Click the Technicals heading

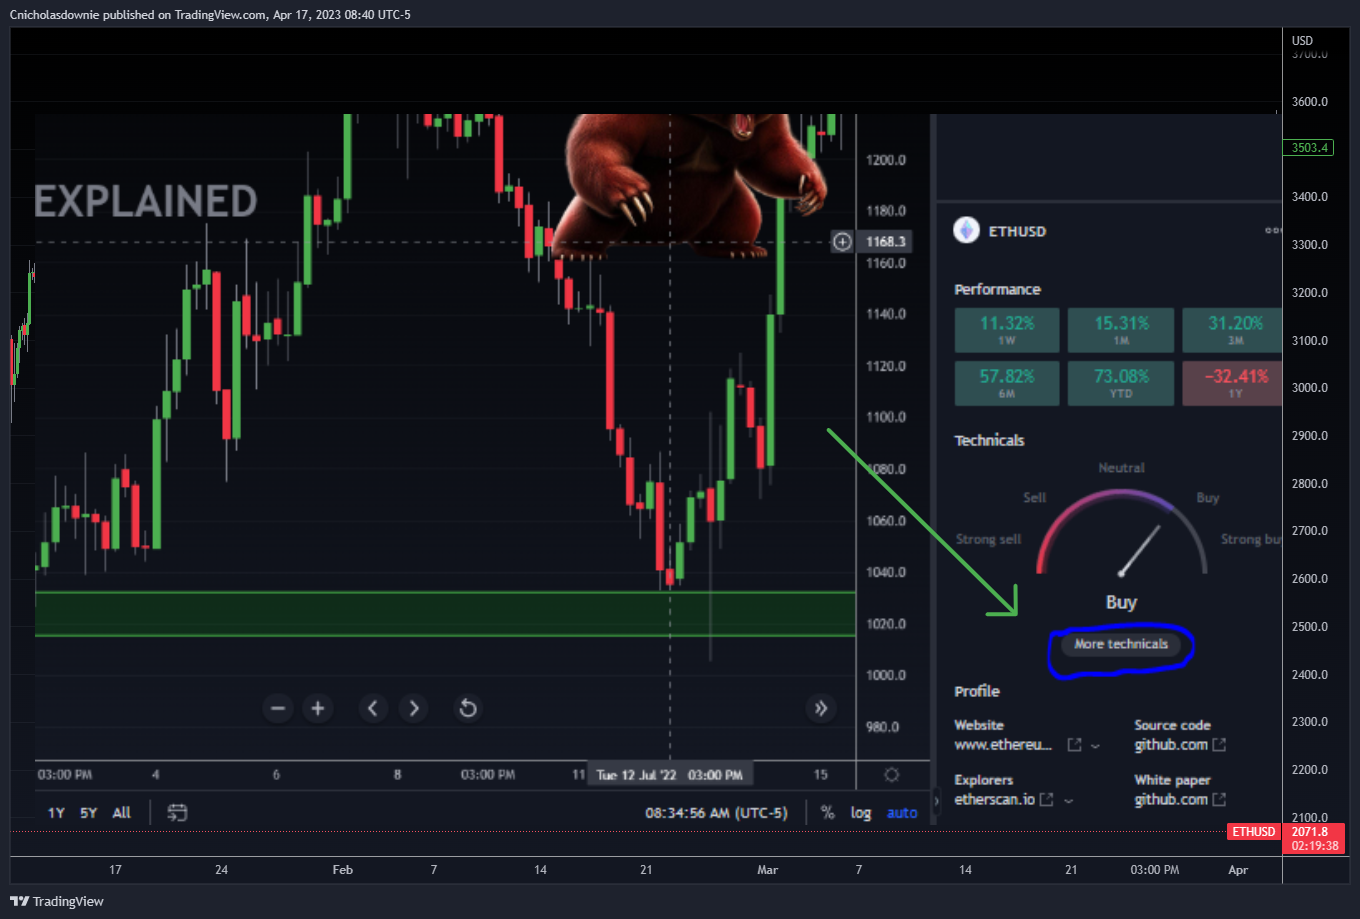point(989,440)
